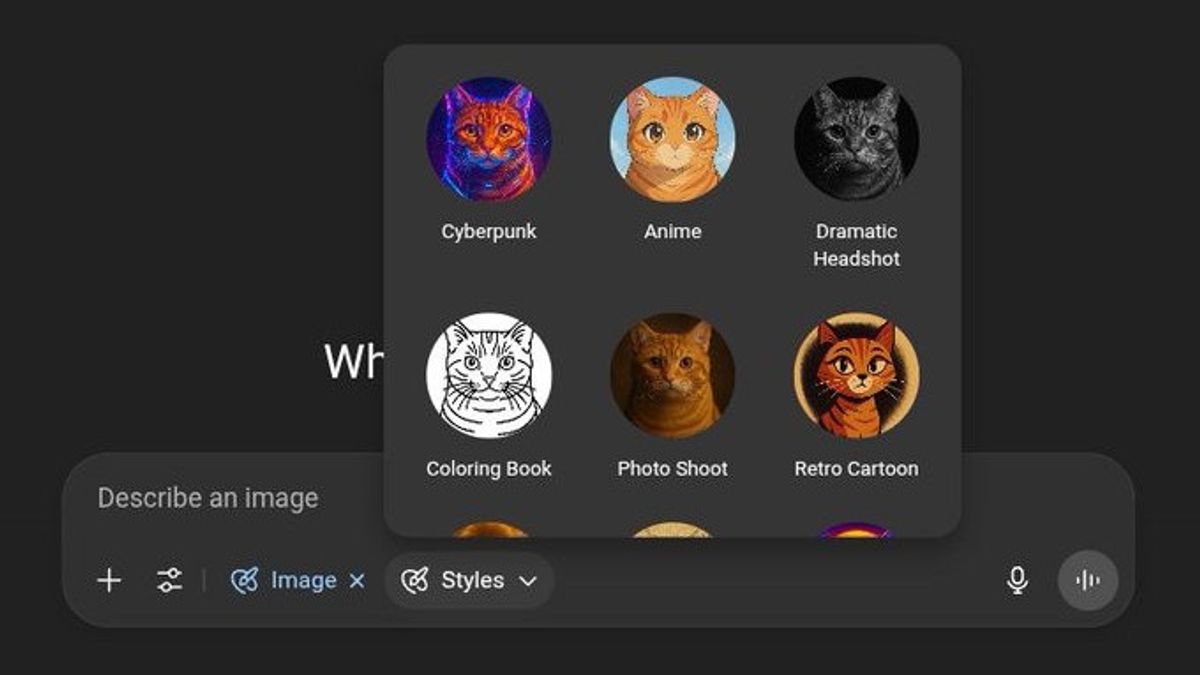The image size is (1200, 675).
Task: Click the "Describe an image" prompt field
Action: (x=208, y=498)
